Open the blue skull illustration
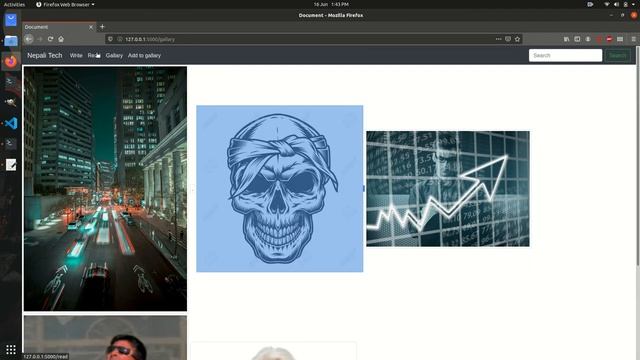This screenshot has width=640, height=360. [x=280, y=189]
